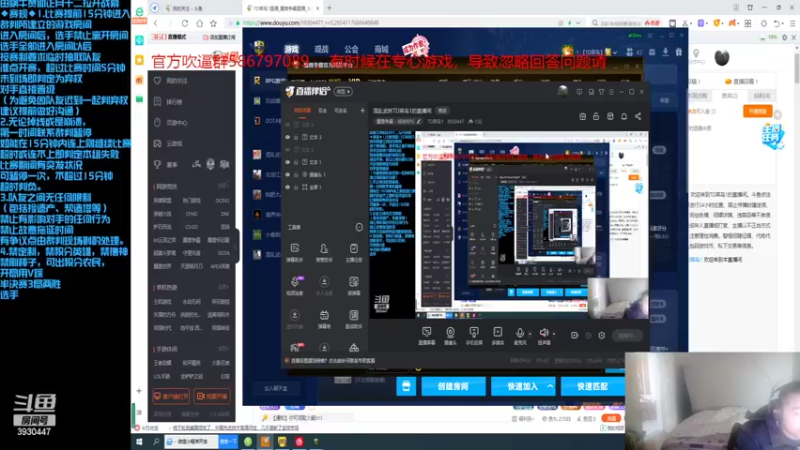The width and height of the screenshot is (800, 450).
Task: Open the browser home page
Action: click(x=199, y=23)
